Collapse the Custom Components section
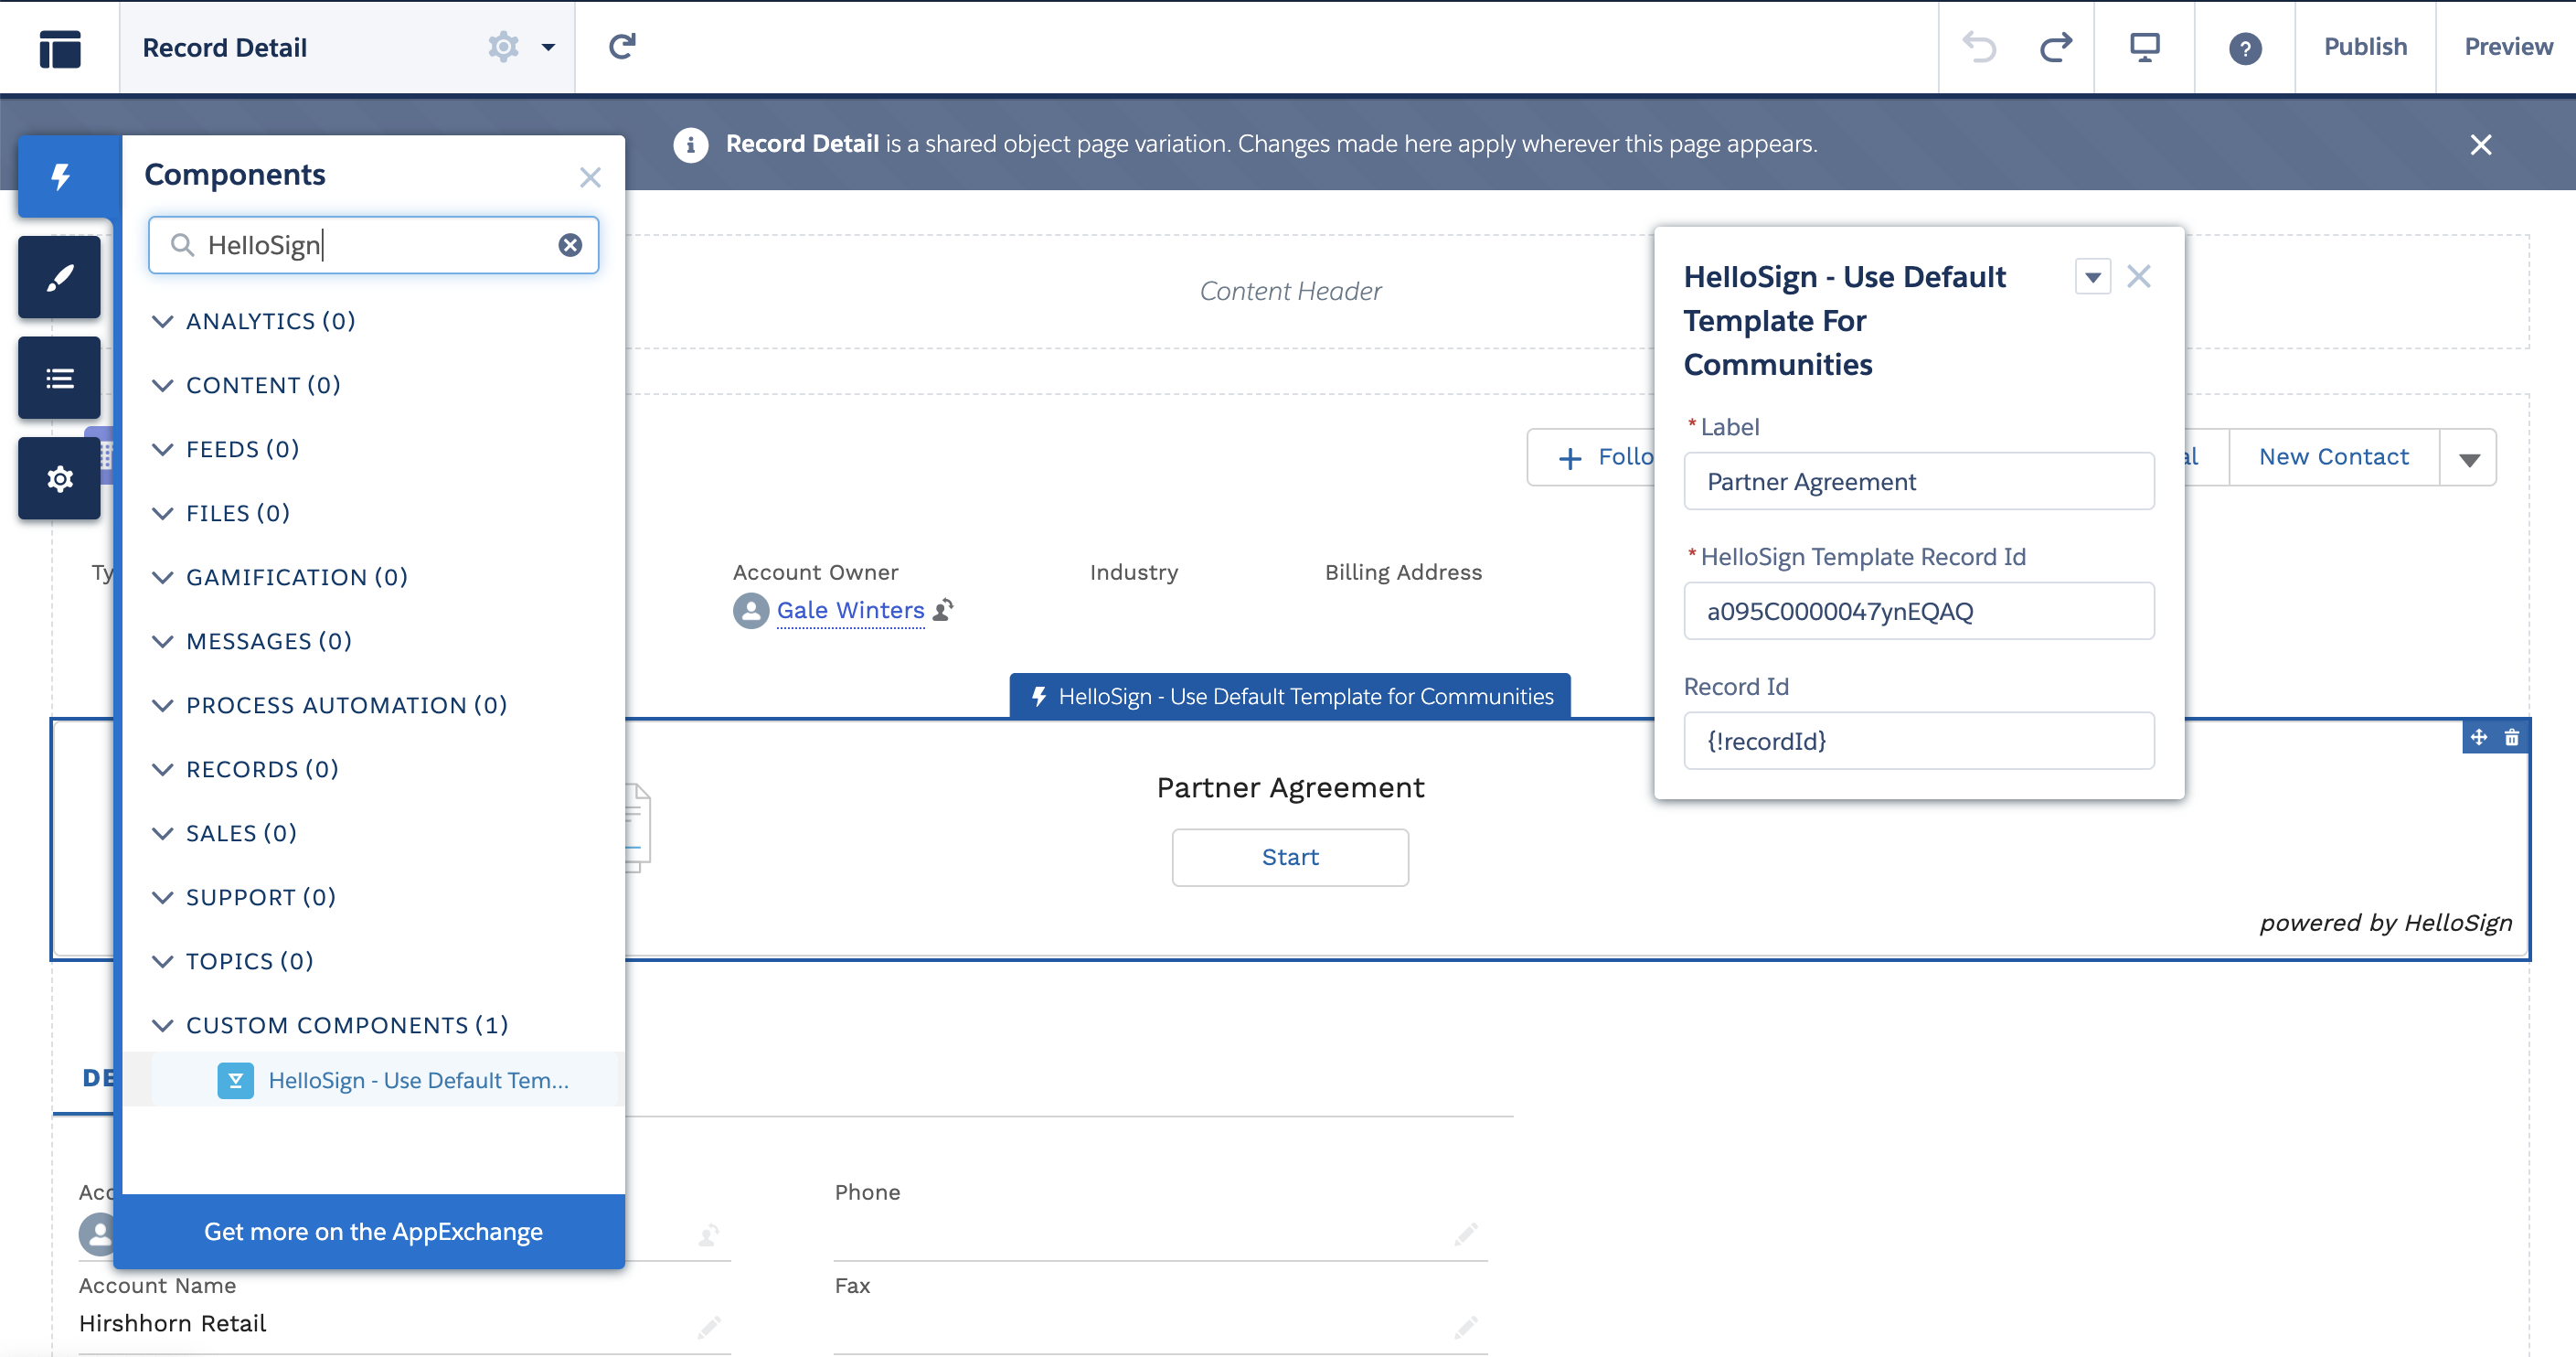Viewport: 2576px width, 1357px height. pos(162,1025)
